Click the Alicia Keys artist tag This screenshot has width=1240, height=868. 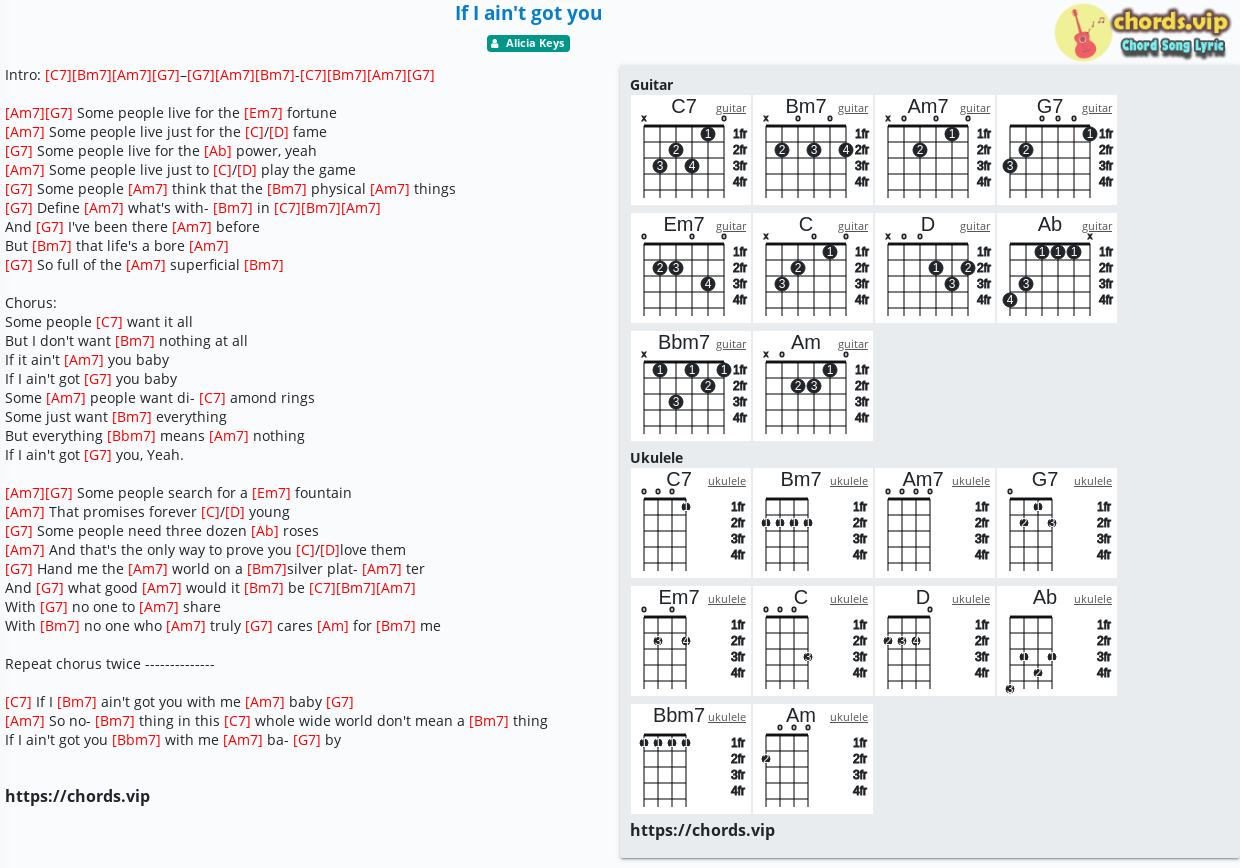pyautogui.click(x=528, y=43)
